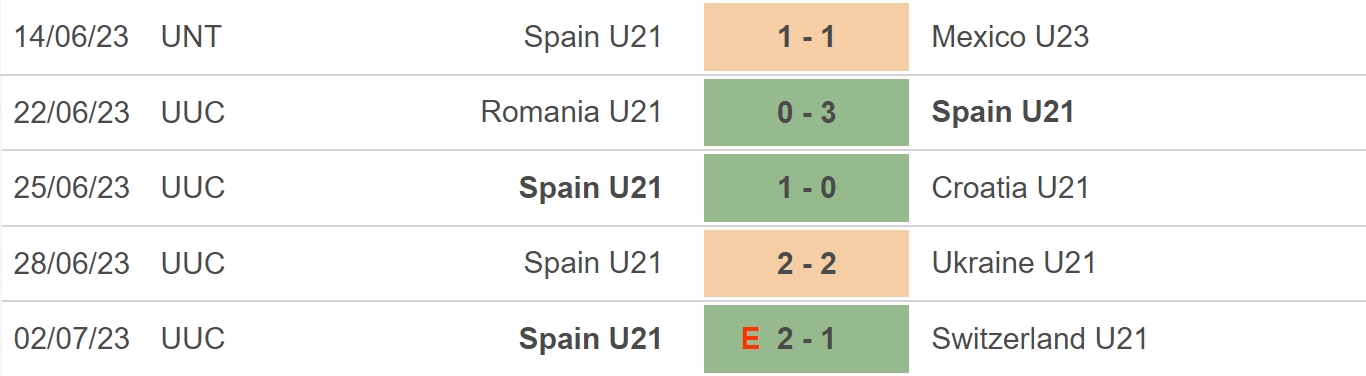Click Spain U21 in the 28/06/23 row
The image size is (1366, 376).
593,263
